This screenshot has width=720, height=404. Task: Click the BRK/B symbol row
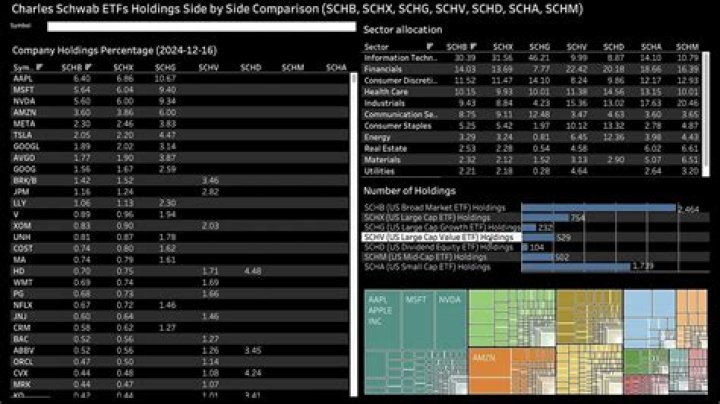(179, 180)
